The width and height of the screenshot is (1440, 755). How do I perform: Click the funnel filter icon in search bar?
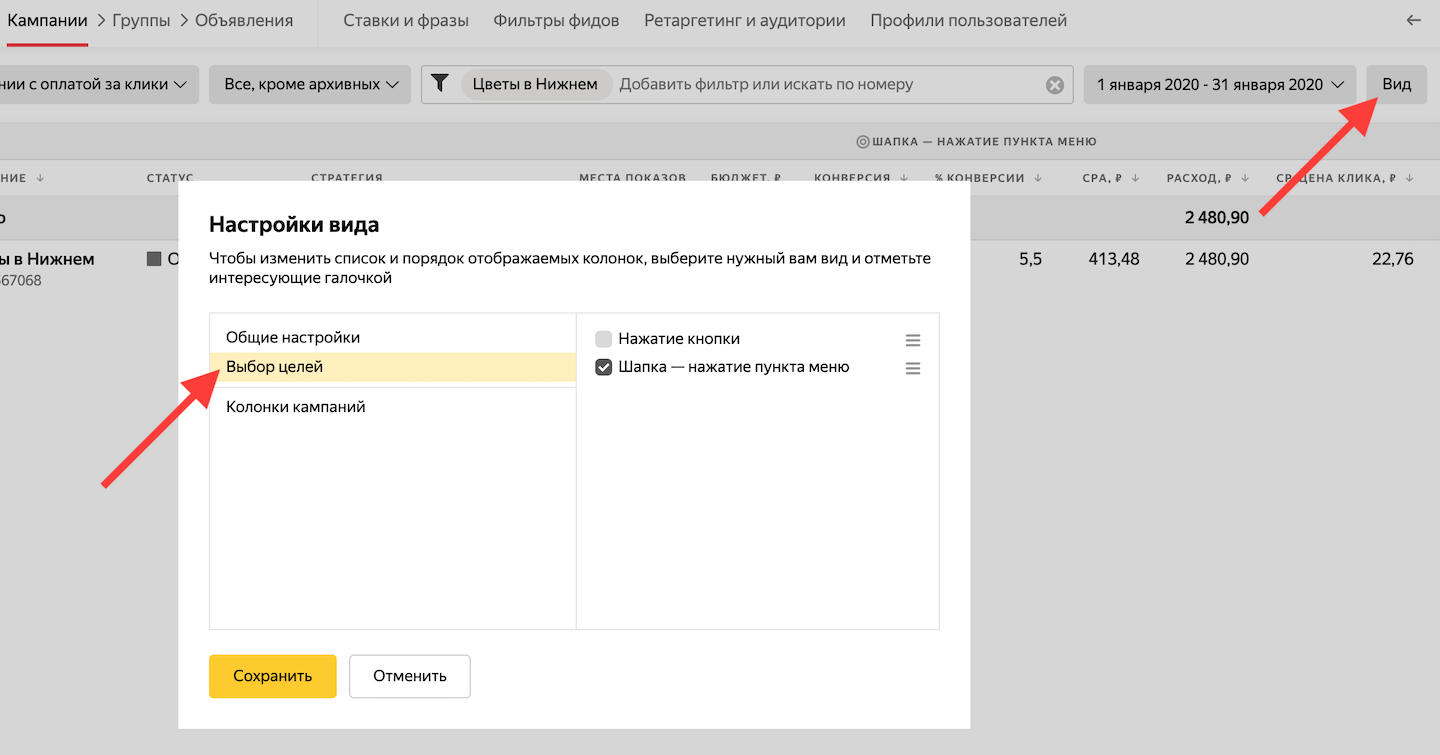click(x=439, y=84)
